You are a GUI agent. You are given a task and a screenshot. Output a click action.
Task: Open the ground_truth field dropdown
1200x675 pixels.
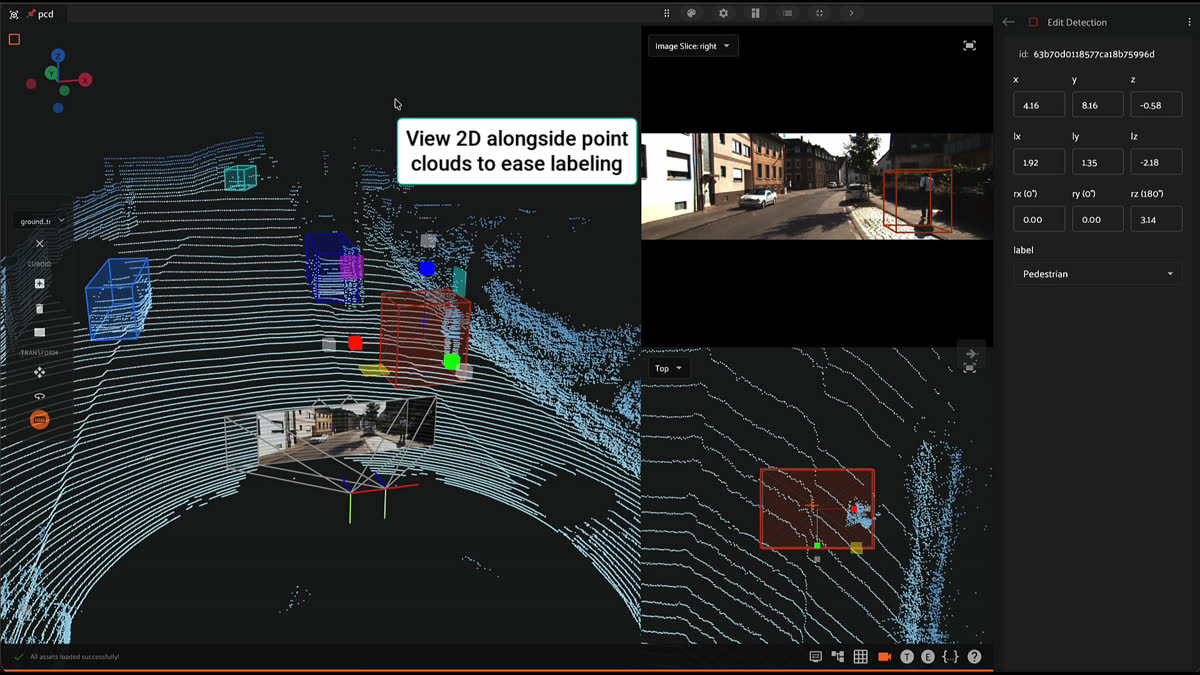[x=41, y=221]
